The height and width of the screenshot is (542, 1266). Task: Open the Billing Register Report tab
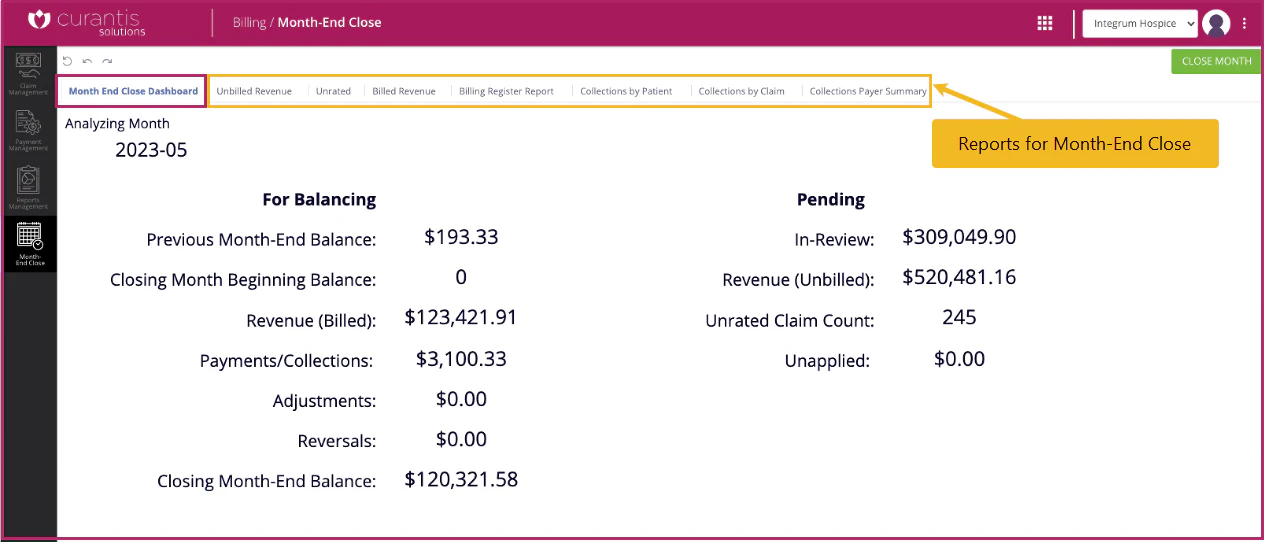pyautogui.click(x=506, y=91)
